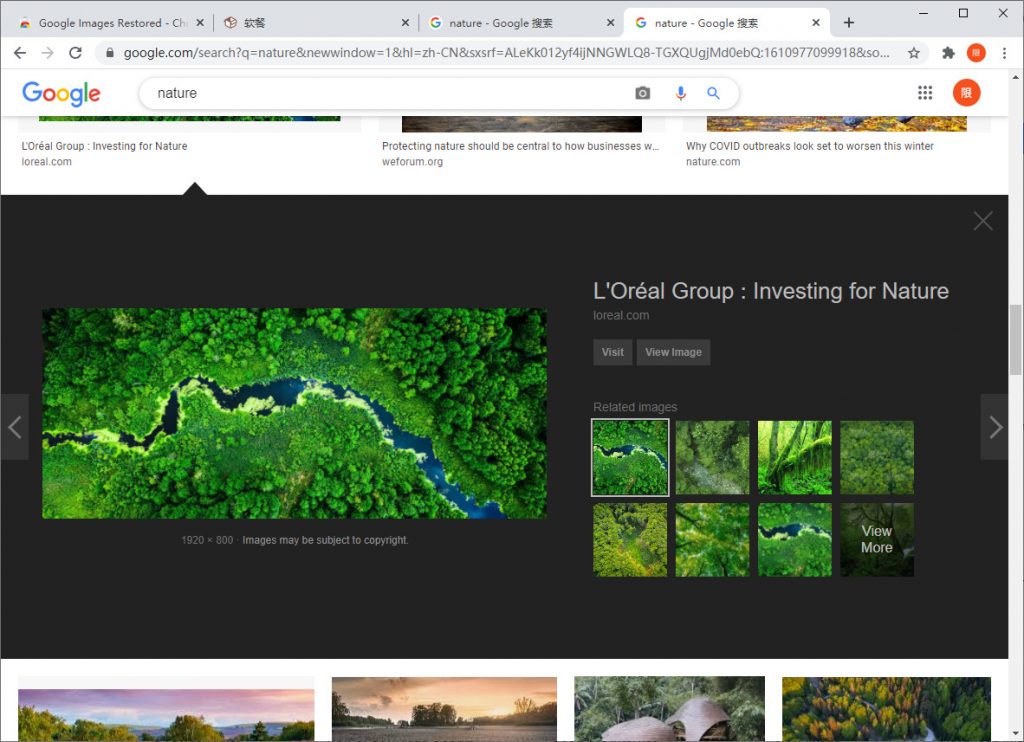Open the Chrome extensions puzzle icon
Image resolution: width=1024 pixels, height=742 pixels.
tap(948, 53)
